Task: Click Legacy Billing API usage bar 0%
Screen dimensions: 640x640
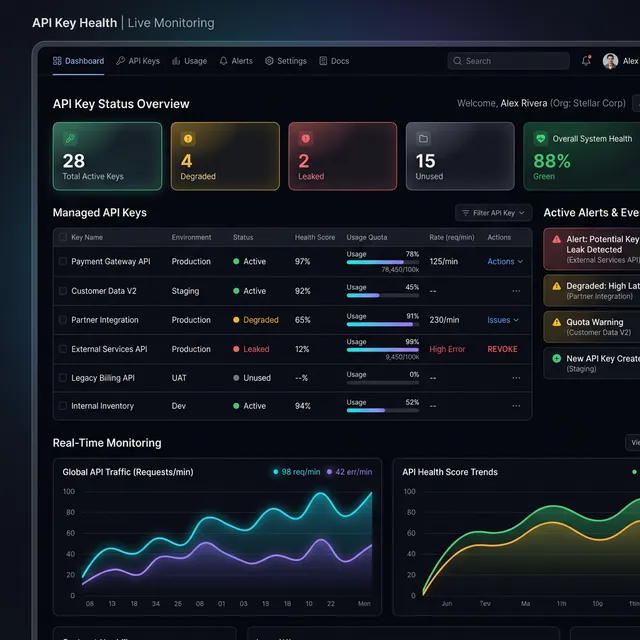Action: [383, 383]
